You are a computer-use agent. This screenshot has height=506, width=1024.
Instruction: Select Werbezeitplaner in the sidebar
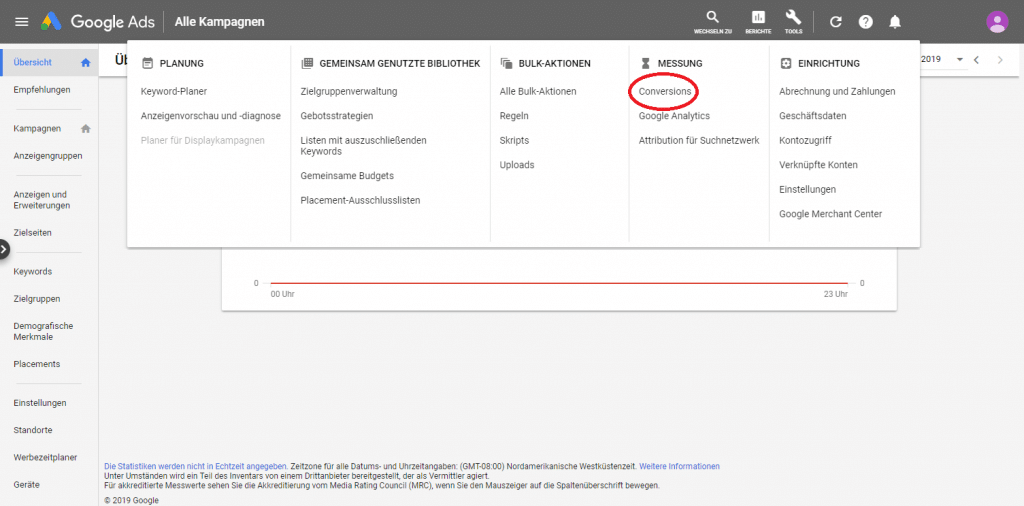(45, 458)
